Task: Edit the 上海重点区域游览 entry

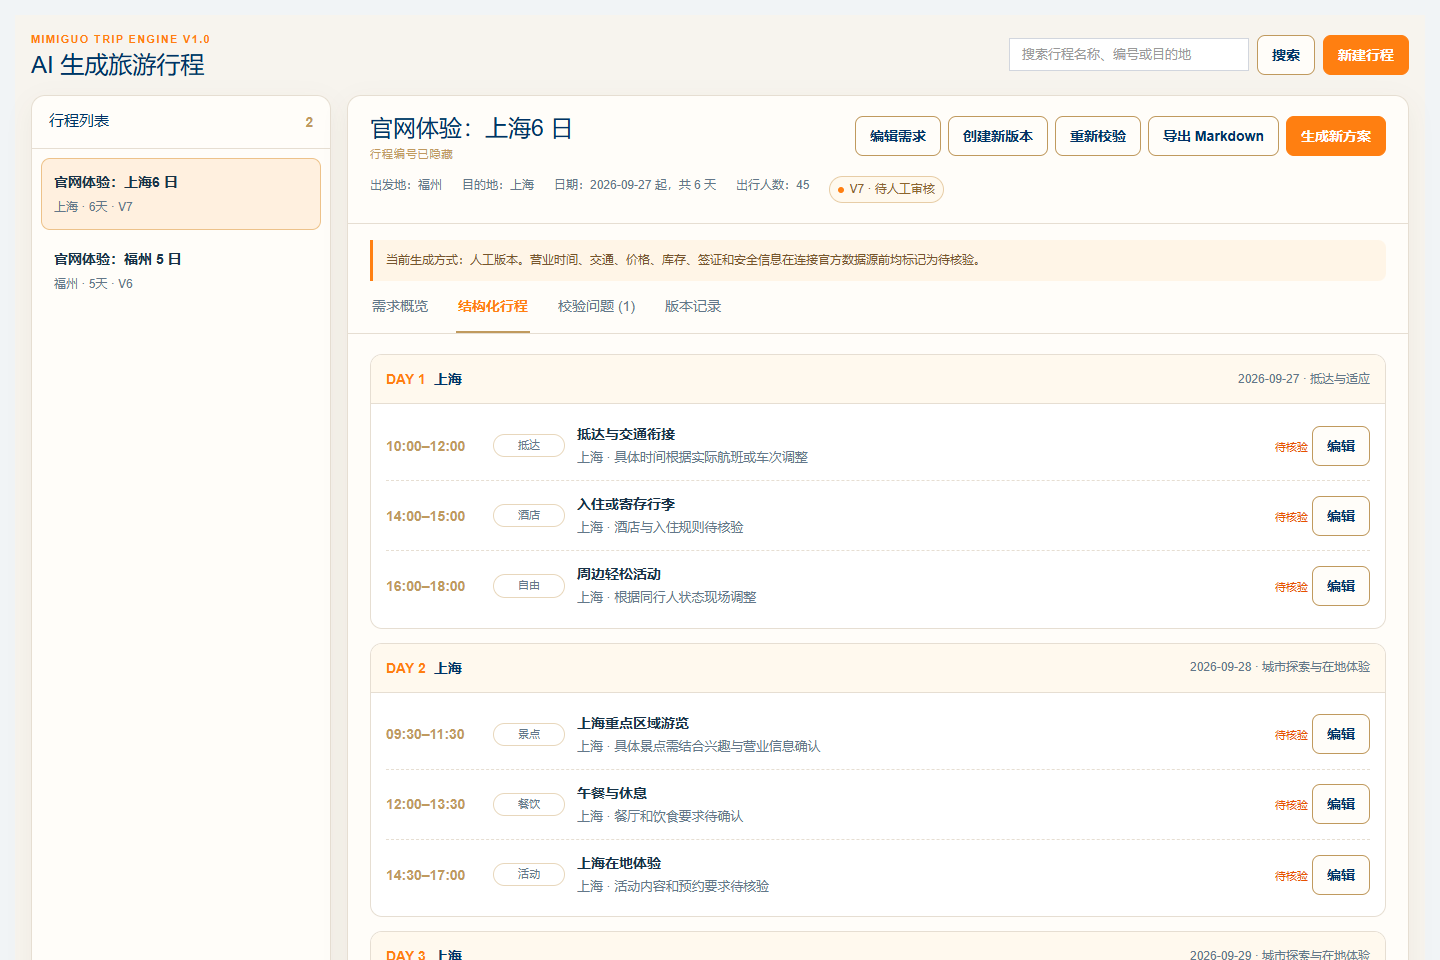Action: [1341, 734]
